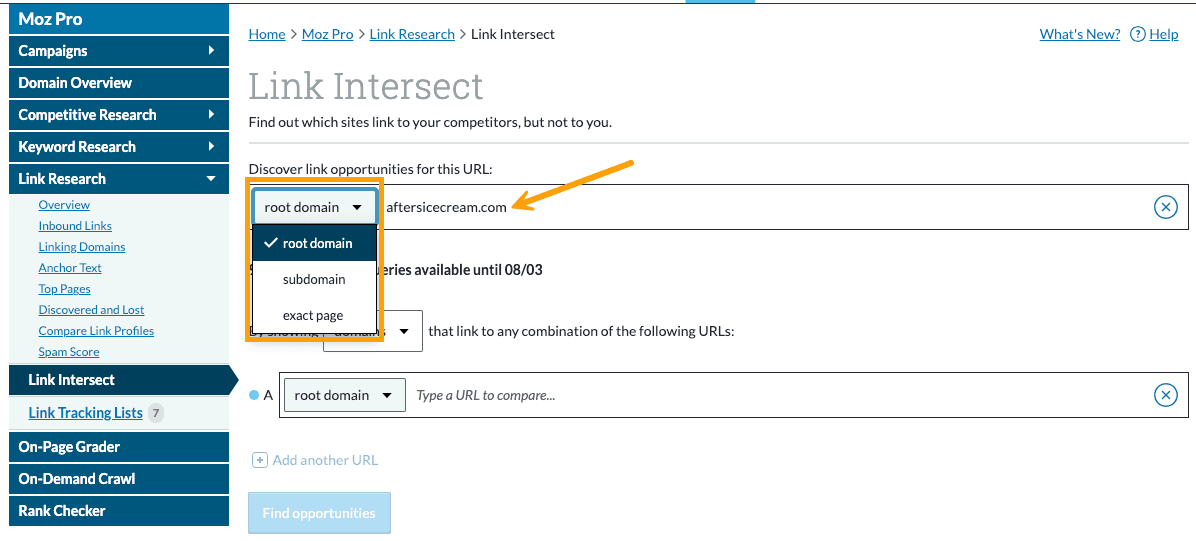
Task: Navigate to On-Page Grader
Action: pyautogui.click(x=69, y=447)
